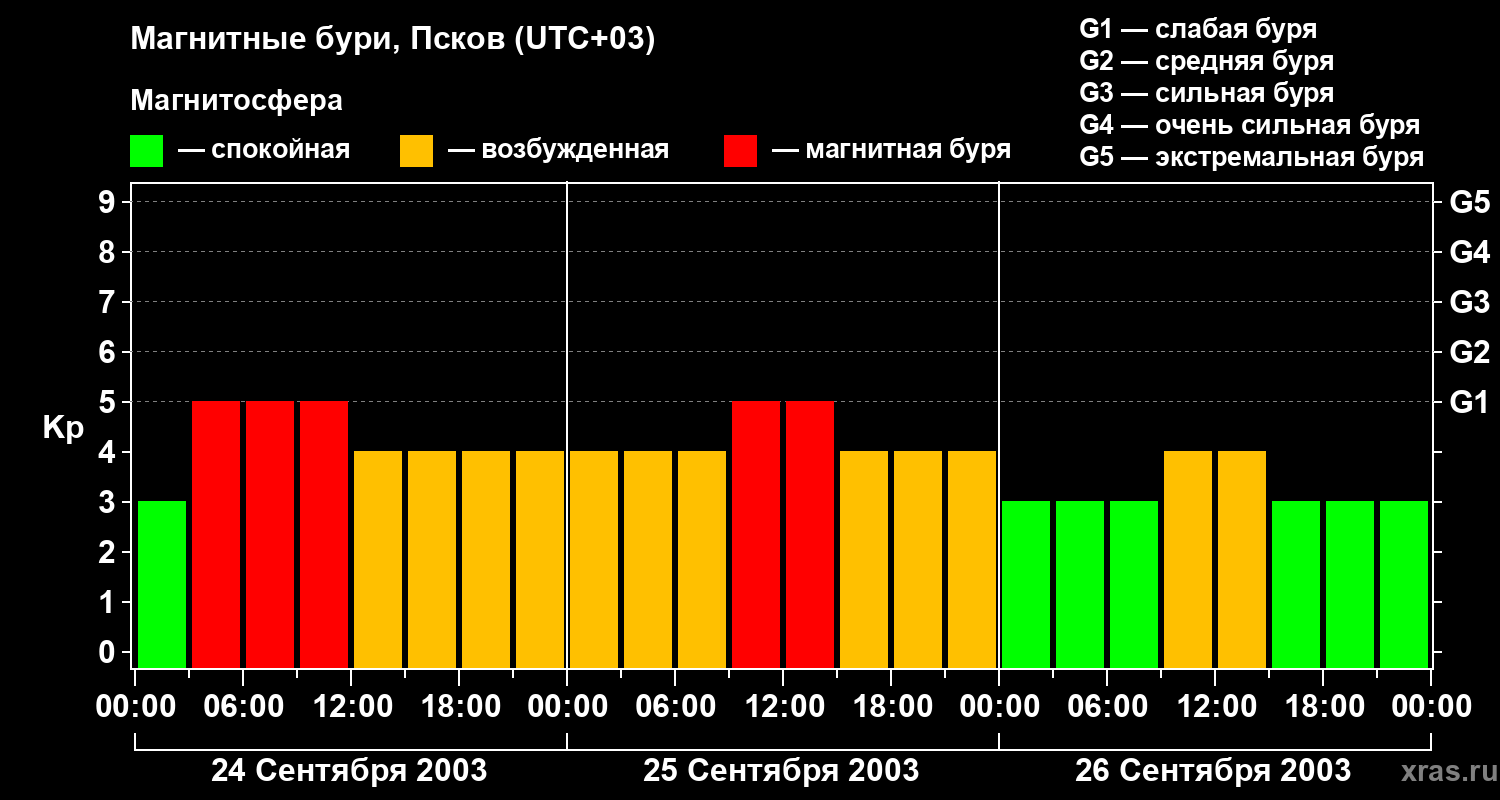Click the date label '26 Сентября 2003'
This screenshot has height=800, width=1500.
[x=1213, y=771]
